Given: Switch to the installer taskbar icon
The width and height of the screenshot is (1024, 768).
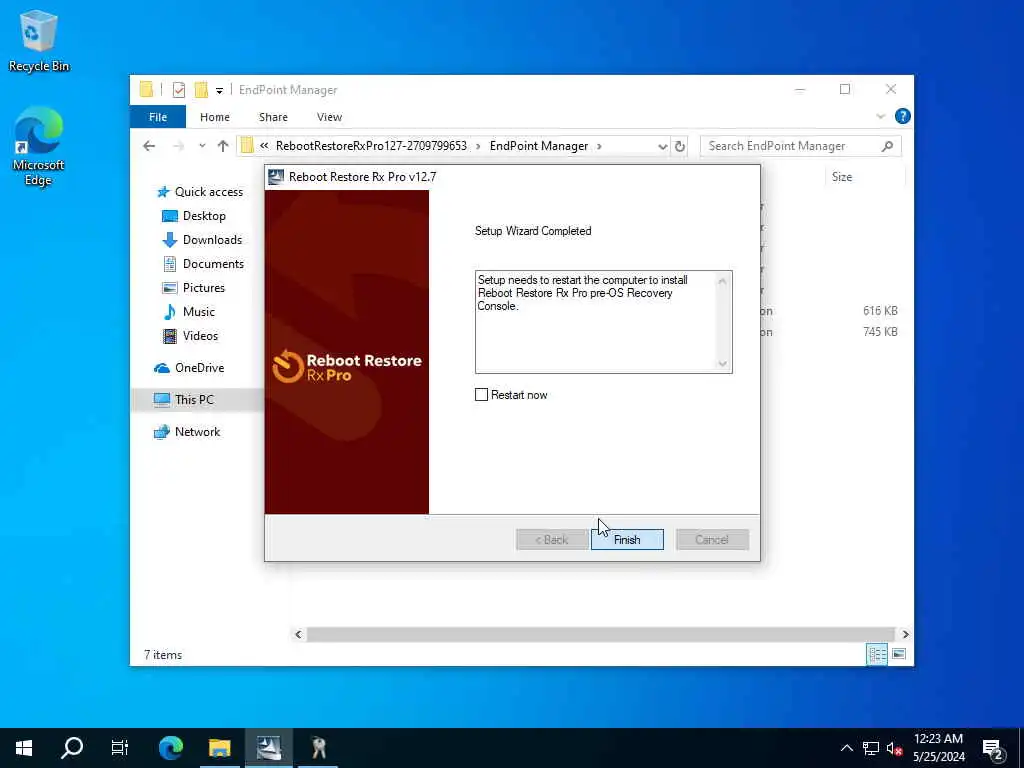Looking at the screenshot, I should 268,748.
